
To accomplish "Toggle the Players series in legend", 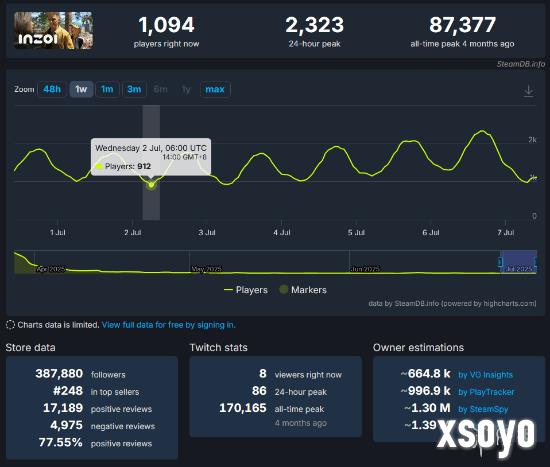I will 246,290.
